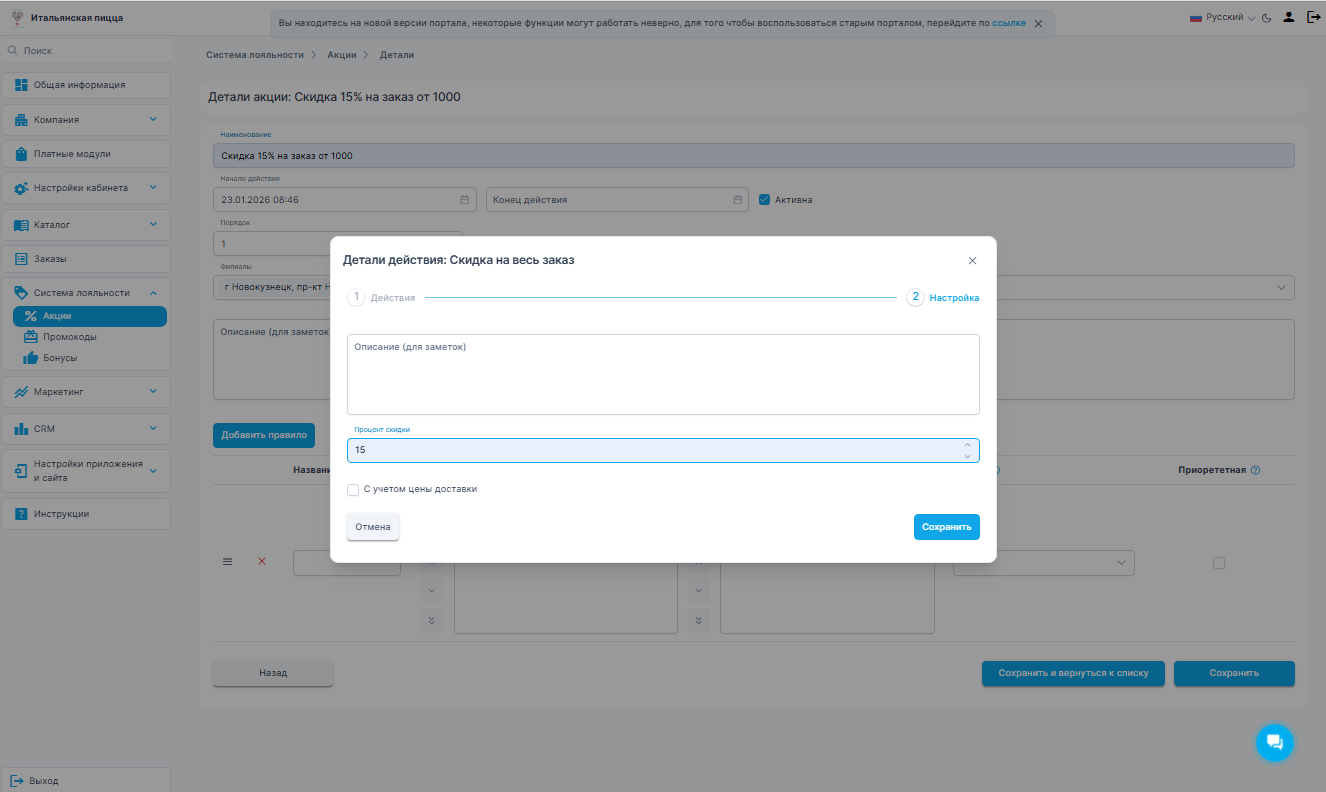This screenshot has height=792, width=1326.
Task: Check the Приорететная checkbox in rule row
Action: 1218,563
